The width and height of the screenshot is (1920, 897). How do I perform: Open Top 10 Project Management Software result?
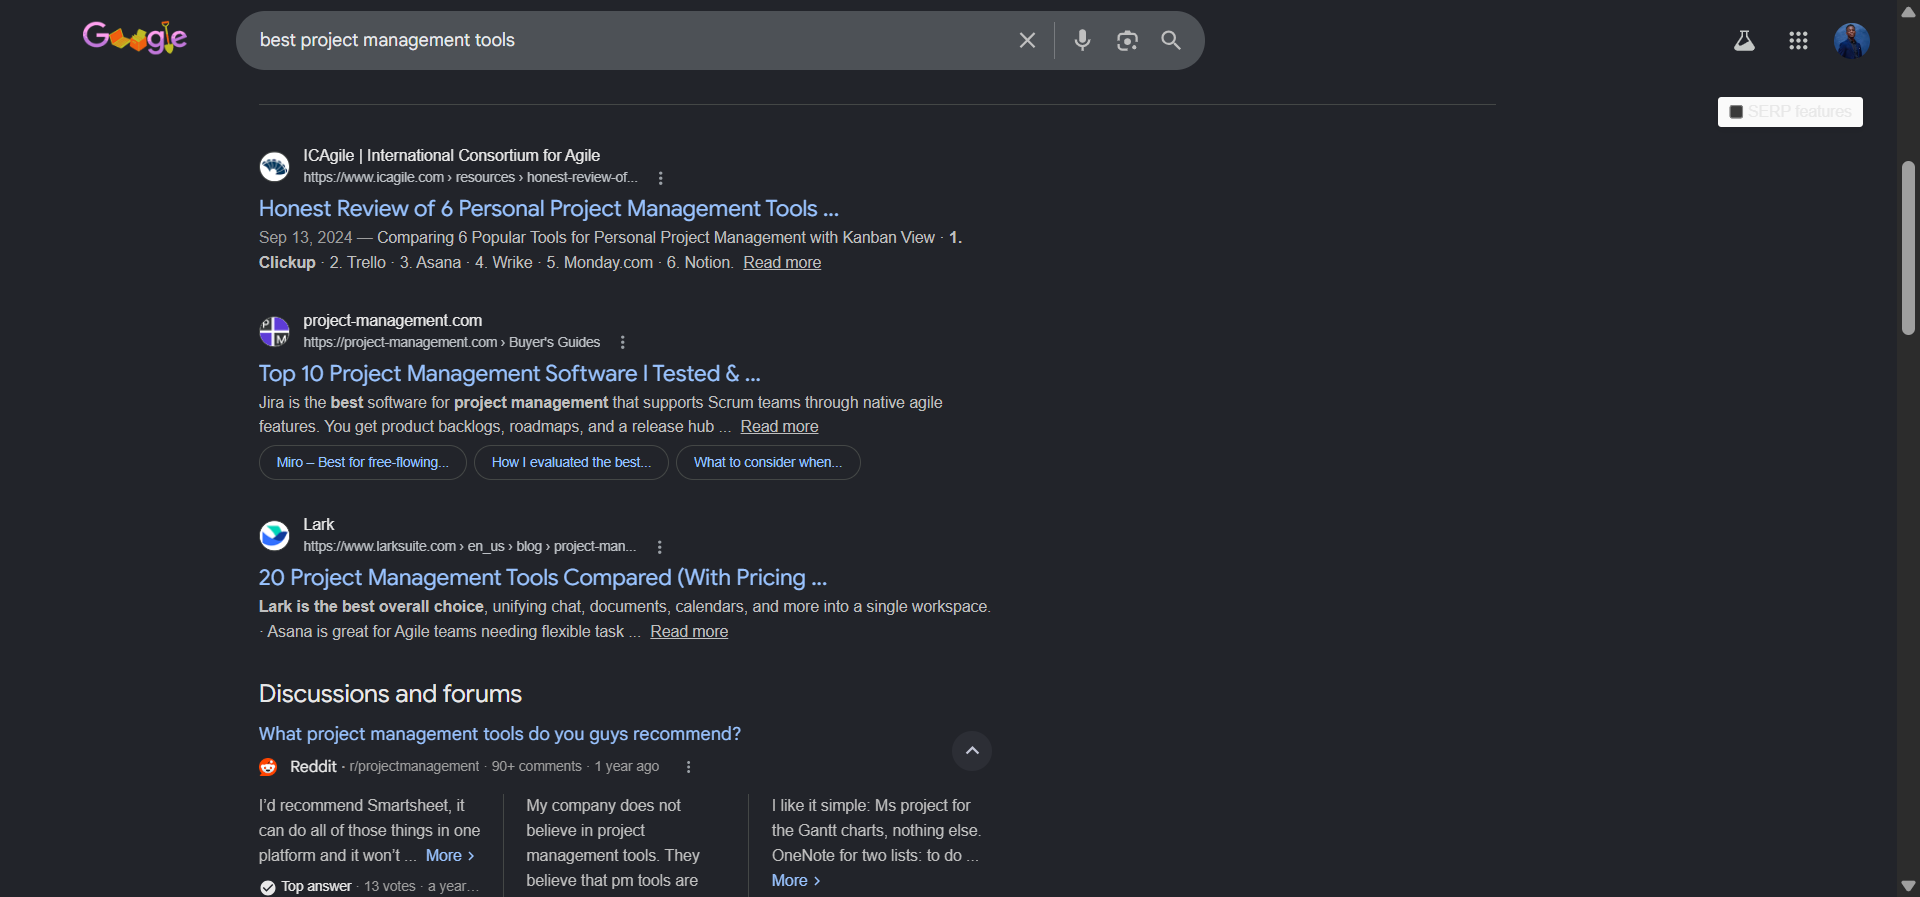509,373
